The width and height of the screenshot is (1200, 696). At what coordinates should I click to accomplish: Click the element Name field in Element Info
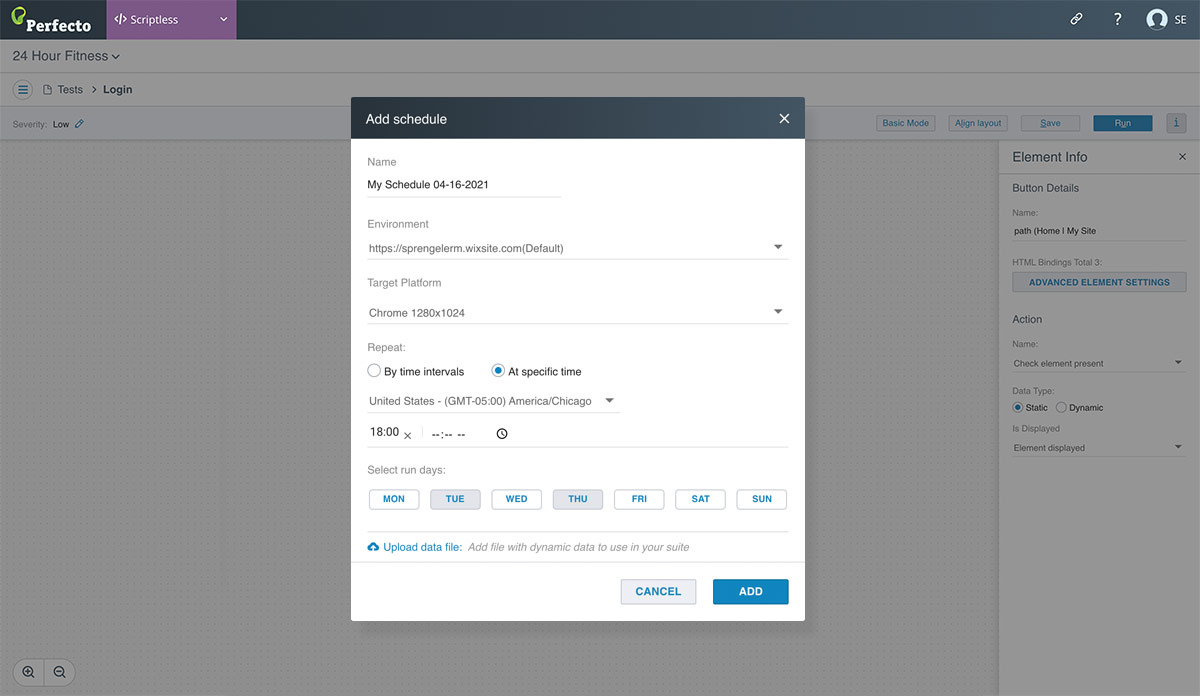pos(1099,230)
